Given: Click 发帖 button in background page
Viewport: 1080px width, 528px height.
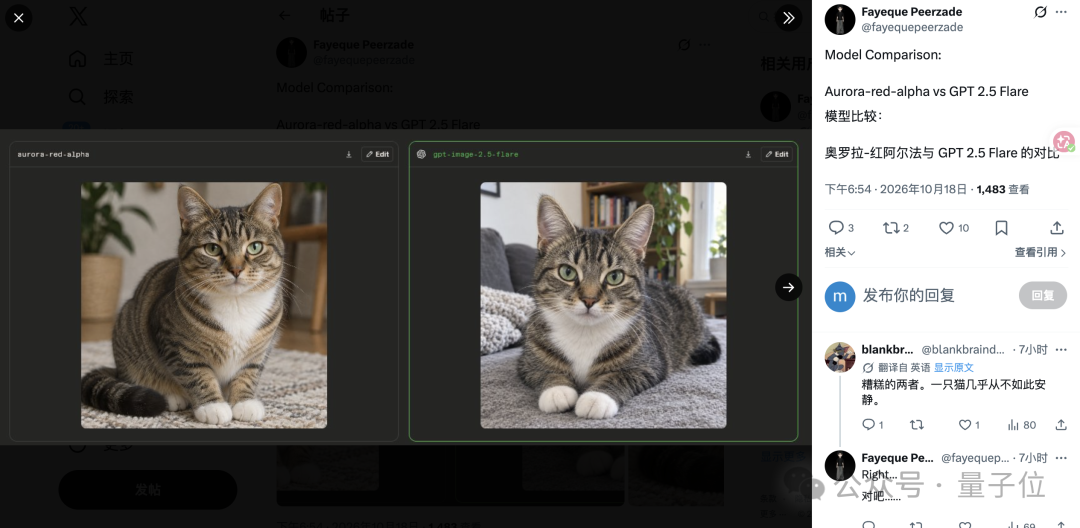Looking at the screenshot, I should (x=148, y=489).
